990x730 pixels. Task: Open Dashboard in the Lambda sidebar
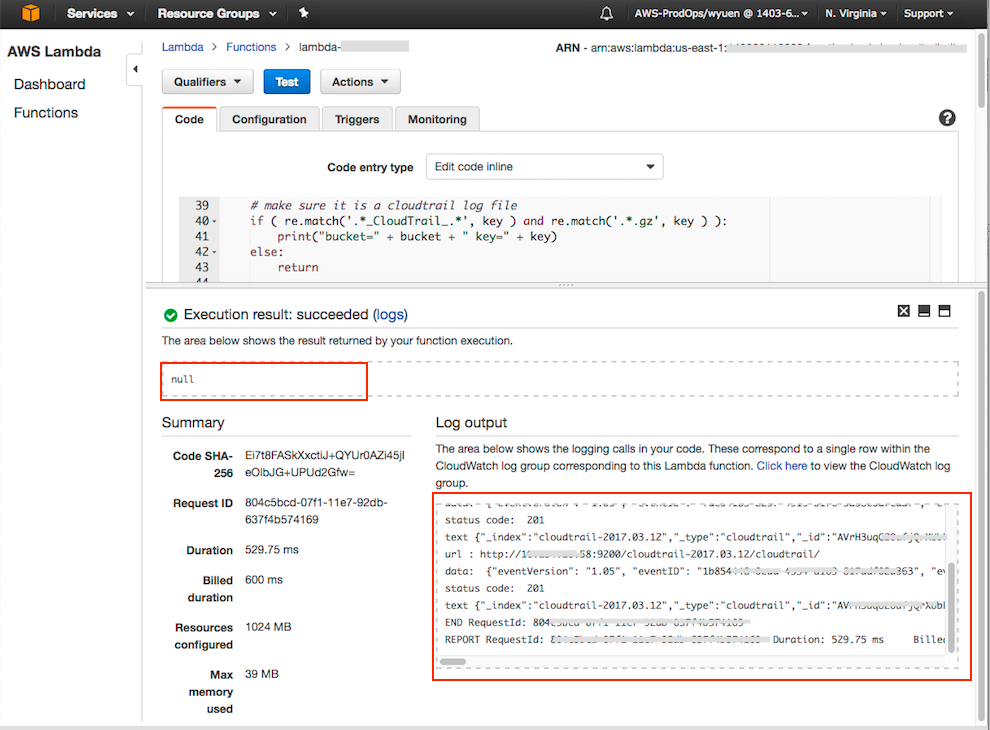point(49,84)
